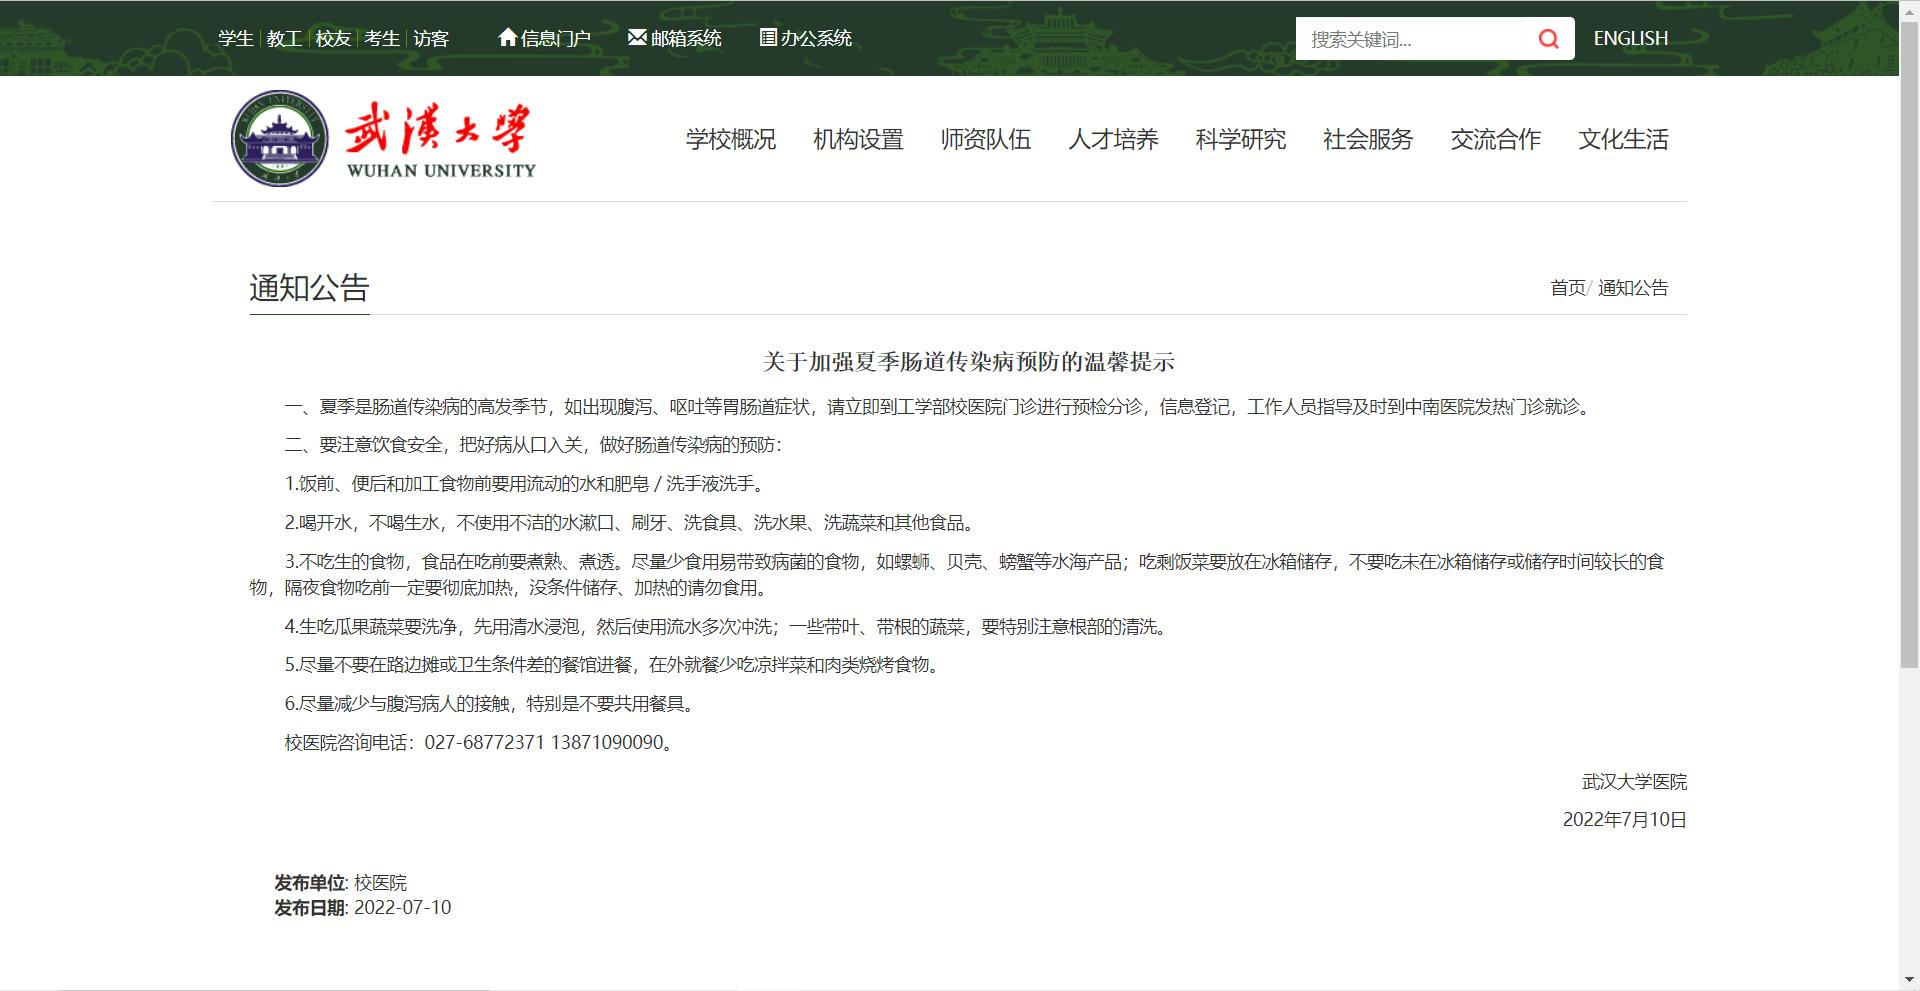
Task: Click the red magnifier search icon
Action: pos(1548,38)
